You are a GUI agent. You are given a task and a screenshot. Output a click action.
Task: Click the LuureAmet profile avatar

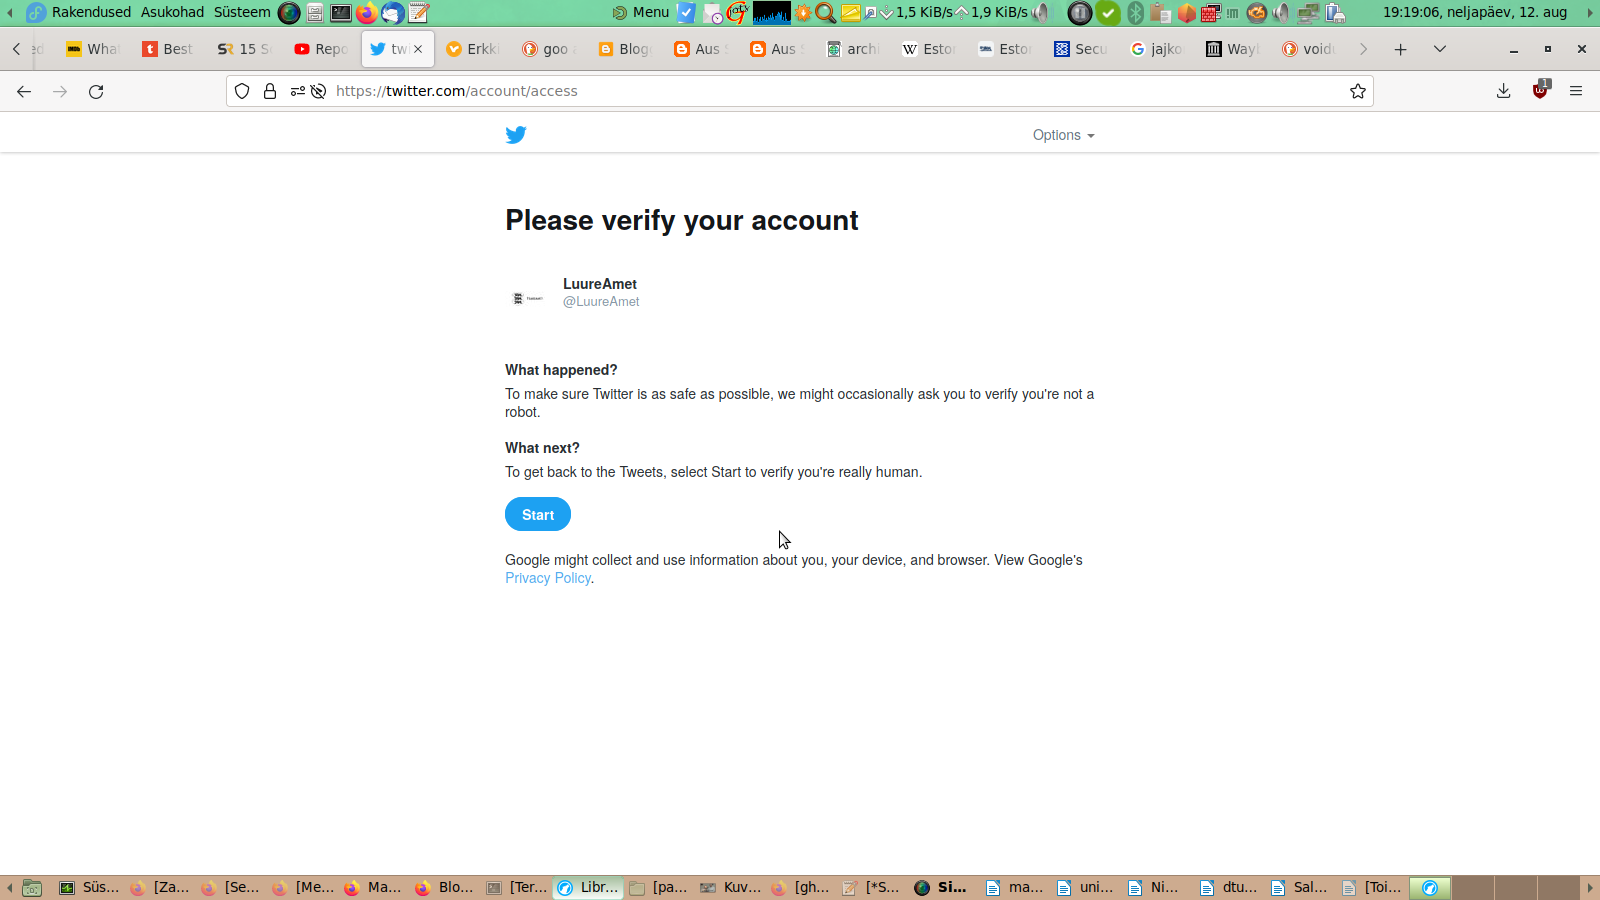click(x=528, y=298)
